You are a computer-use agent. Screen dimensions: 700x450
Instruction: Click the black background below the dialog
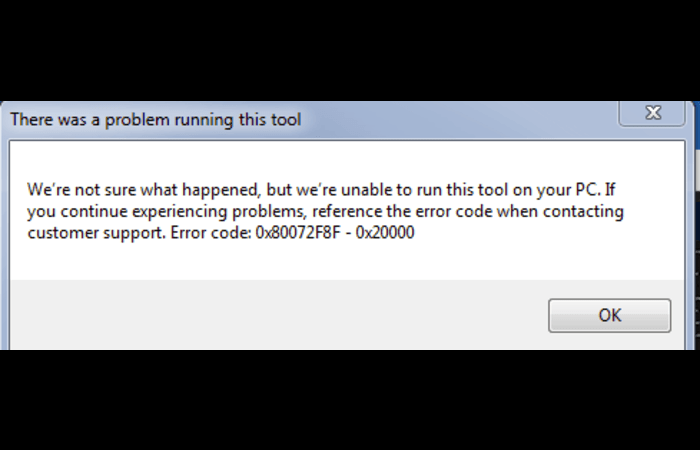click(x=350, y=400)
